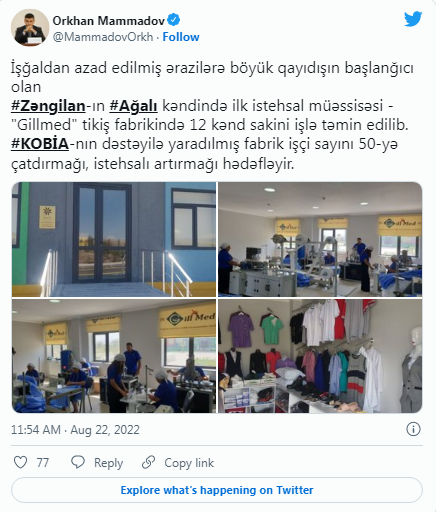Click the Twitter bird logo
436x512 pixels.
pos(413,19)
